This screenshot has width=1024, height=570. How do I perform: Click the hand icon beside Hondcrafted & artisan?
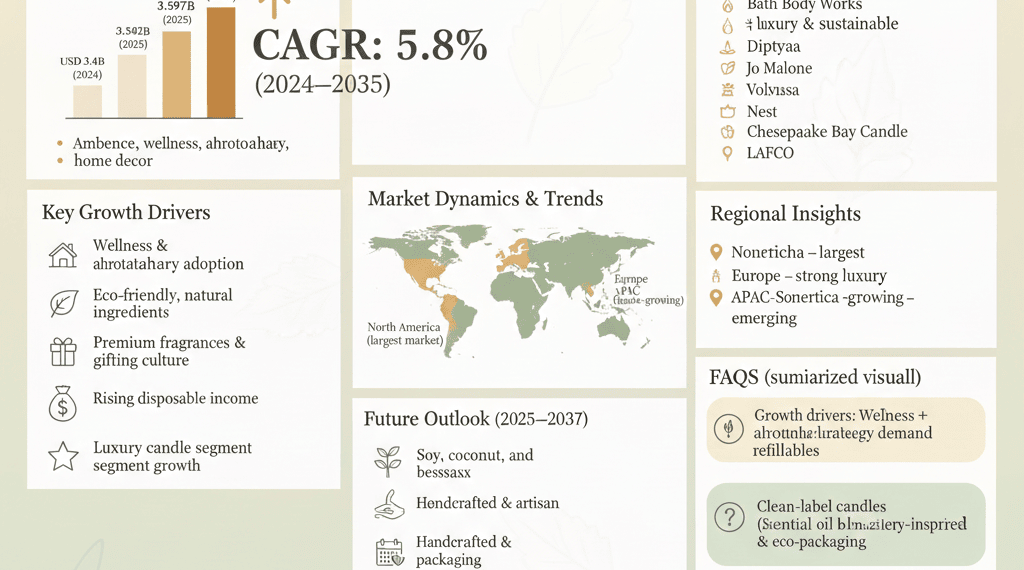pos(389,505)
